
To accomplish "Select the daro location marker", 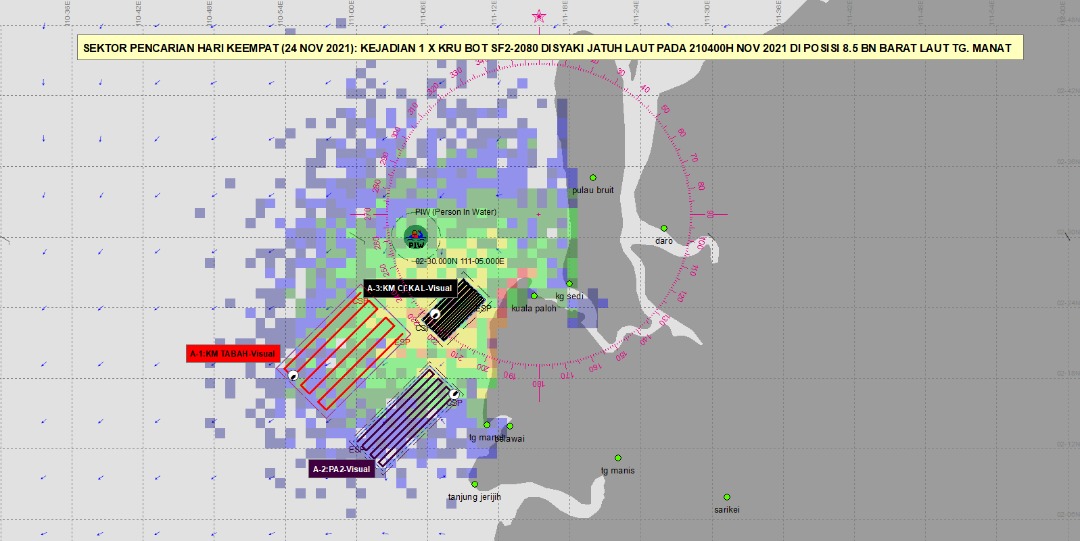I will (x=663, y=228).
